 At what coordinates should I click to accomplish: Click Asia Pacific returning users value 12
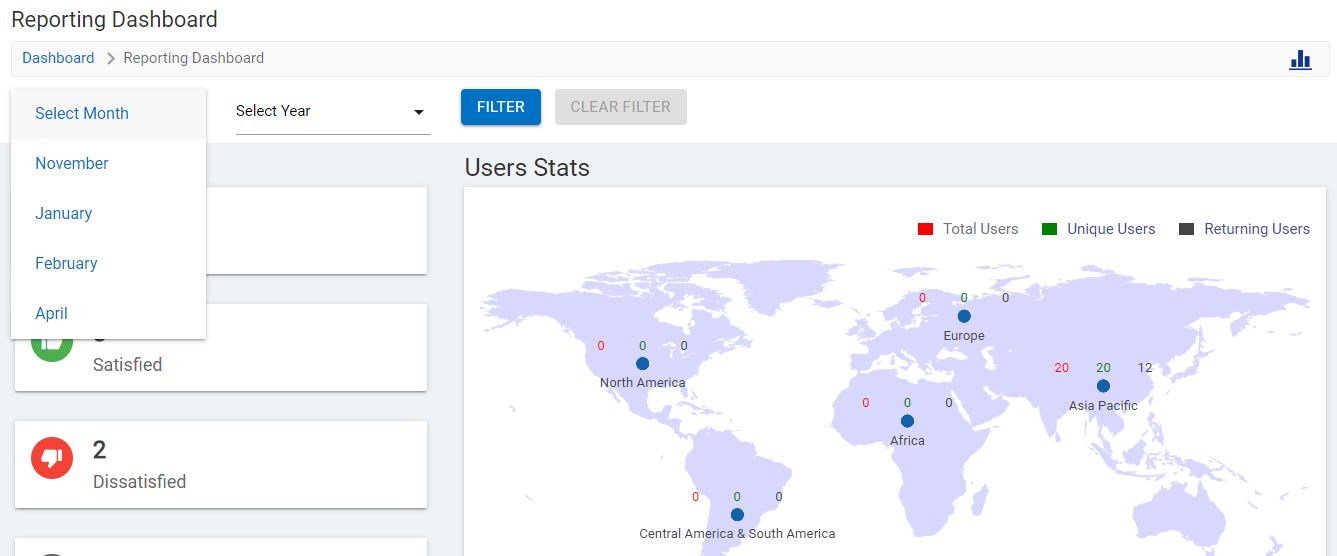tap(1145, 368)
